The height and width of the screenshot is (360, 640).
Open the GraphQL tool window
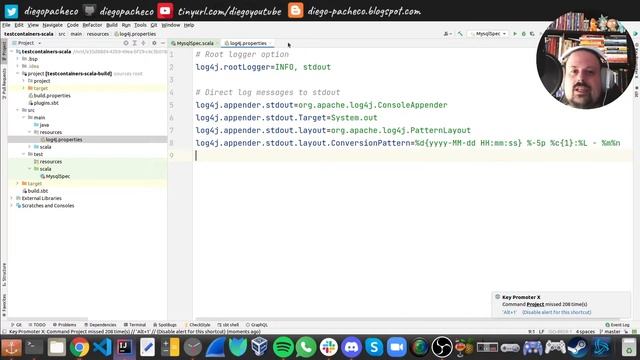coord(257,325)
